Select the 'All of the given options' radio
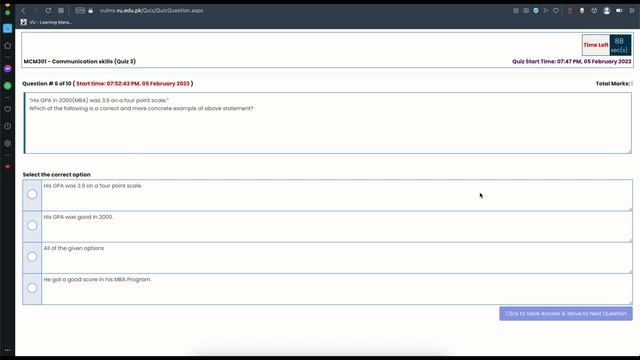Viewport: 640px width, 360px height. tap(32, 257)
